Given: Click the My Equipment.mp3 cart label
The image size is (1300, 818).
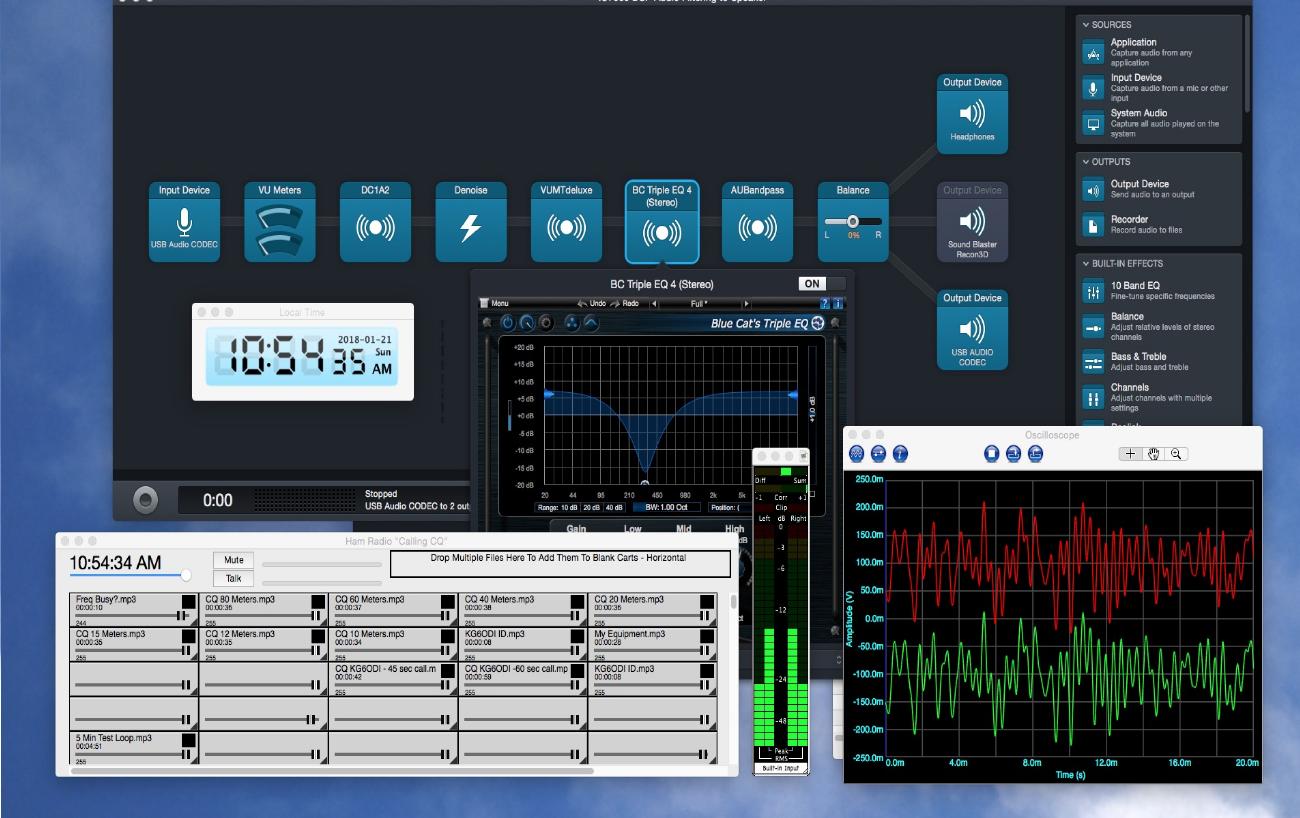Looking at the screenshot, I should click(x=630, y=634).
